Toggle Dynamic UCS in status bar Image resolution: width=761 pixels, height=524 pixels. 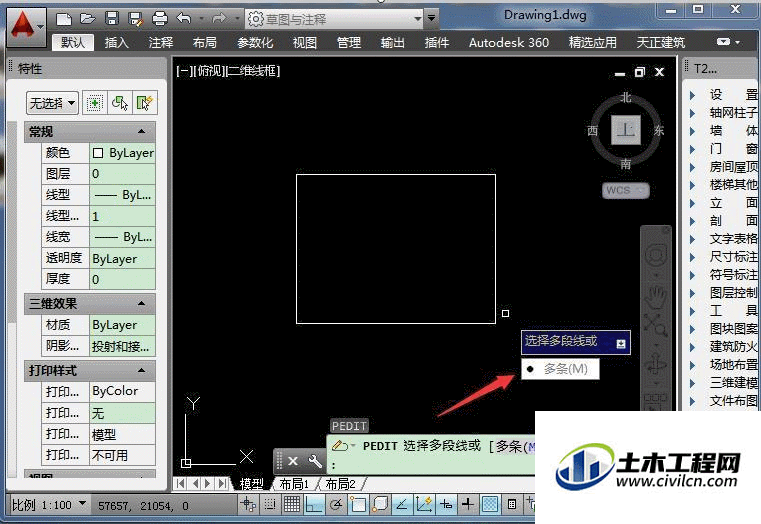click(x=424, y=505)
